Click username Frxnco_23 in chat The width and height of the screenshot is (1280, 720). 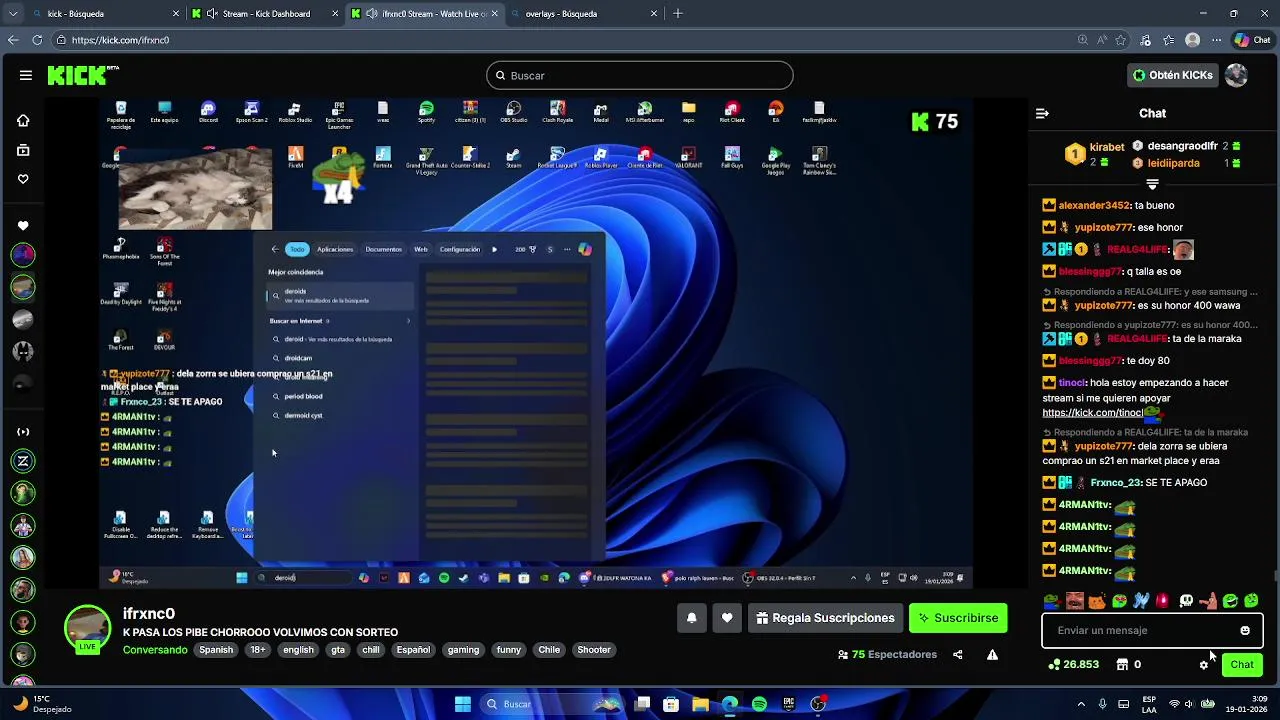click(x=1115, y=483)
